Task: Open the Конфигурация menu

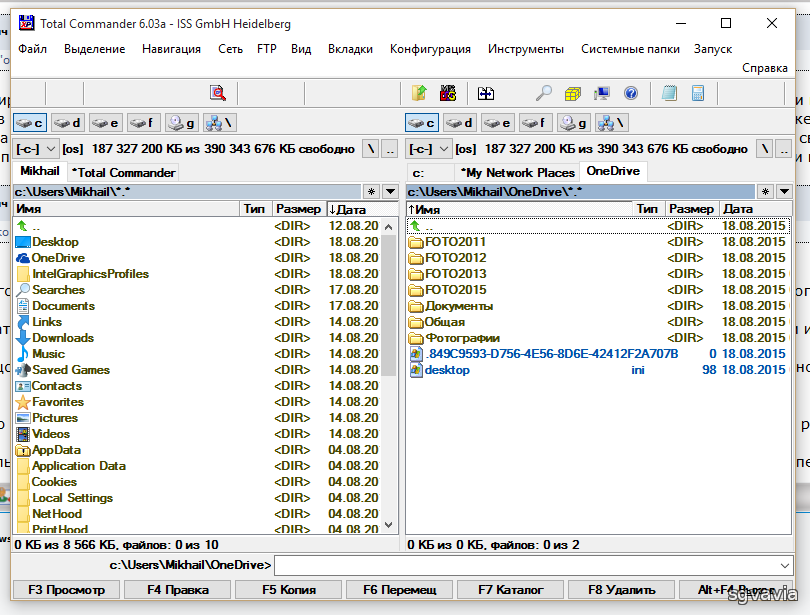Action: click(430, 49)
